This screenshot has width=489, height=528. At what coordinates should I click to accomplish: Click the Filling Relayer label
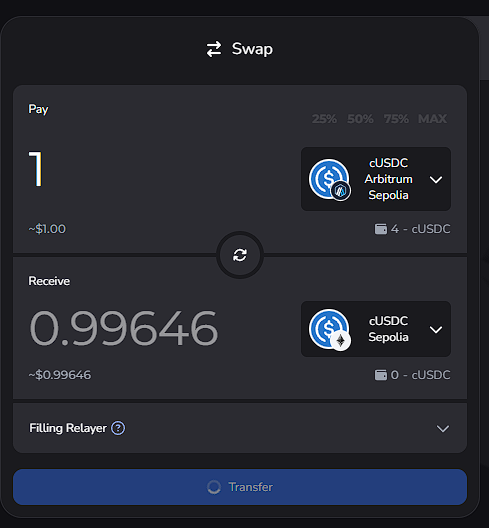[x=68, y=428]
